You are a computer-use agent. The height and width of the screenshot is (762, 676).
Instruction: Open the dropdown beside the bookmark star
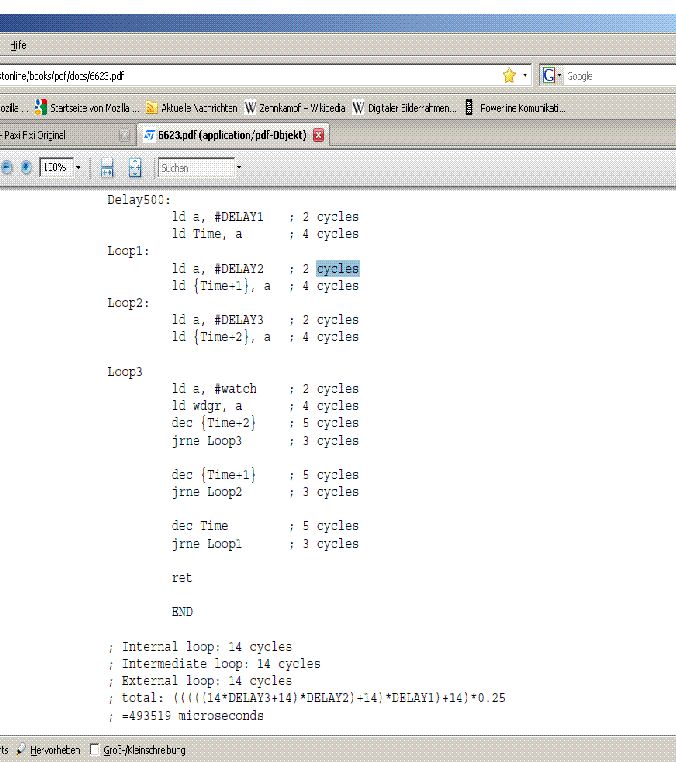coord(525,76)
